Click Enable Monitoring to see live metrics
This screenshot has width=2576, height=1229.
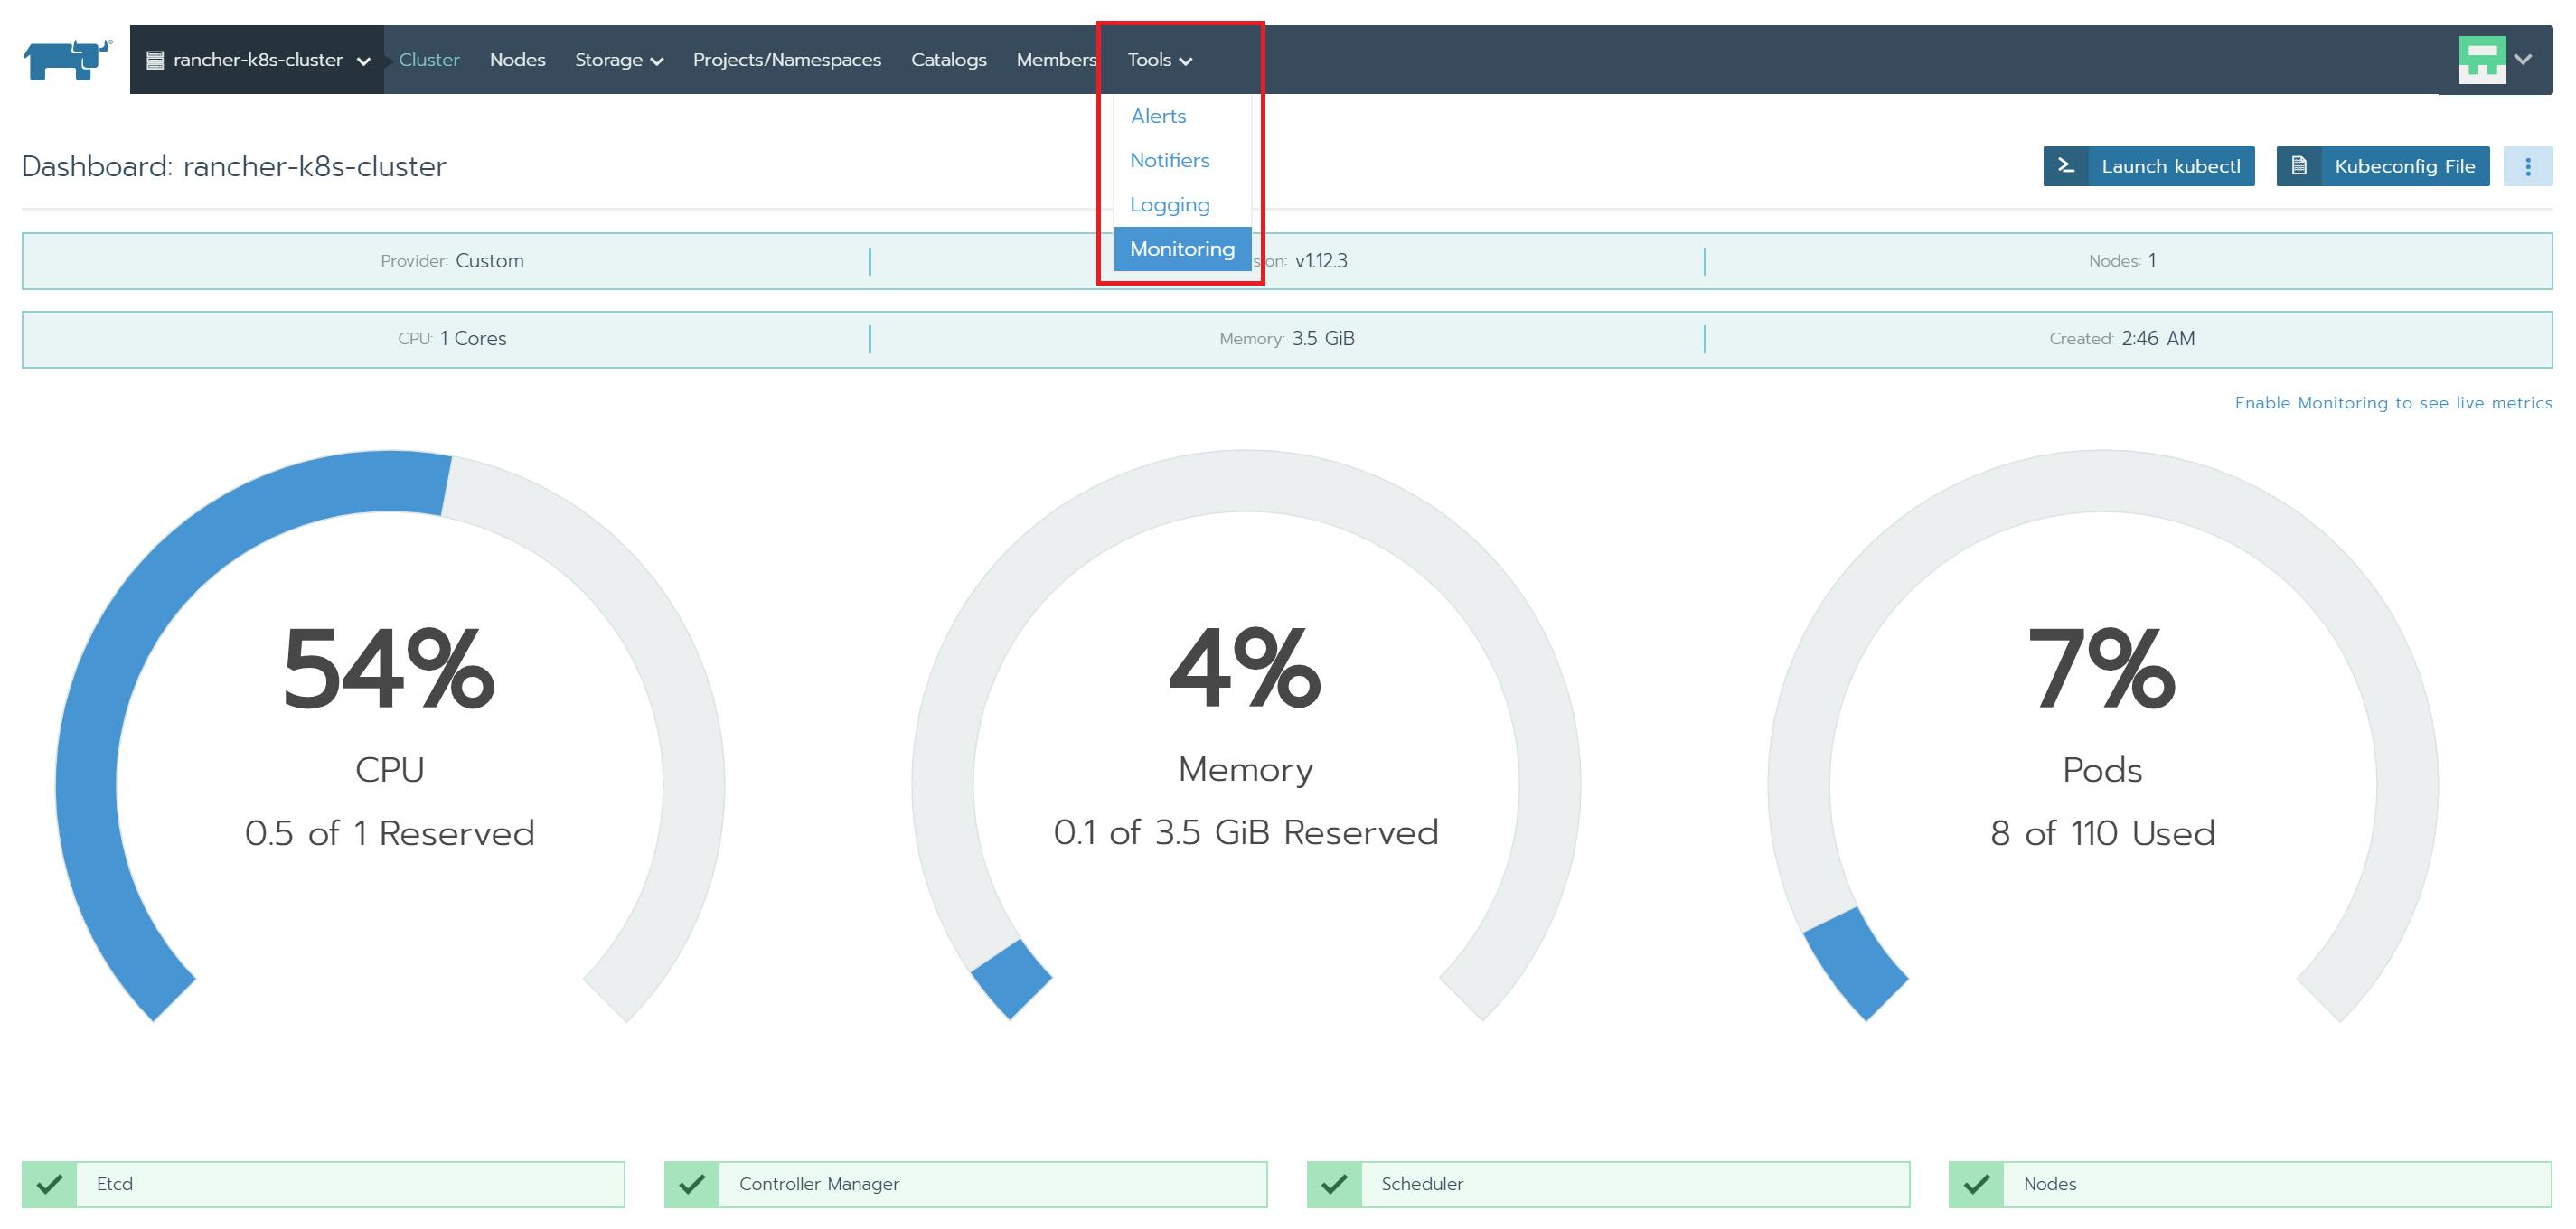click(2393, 403)
